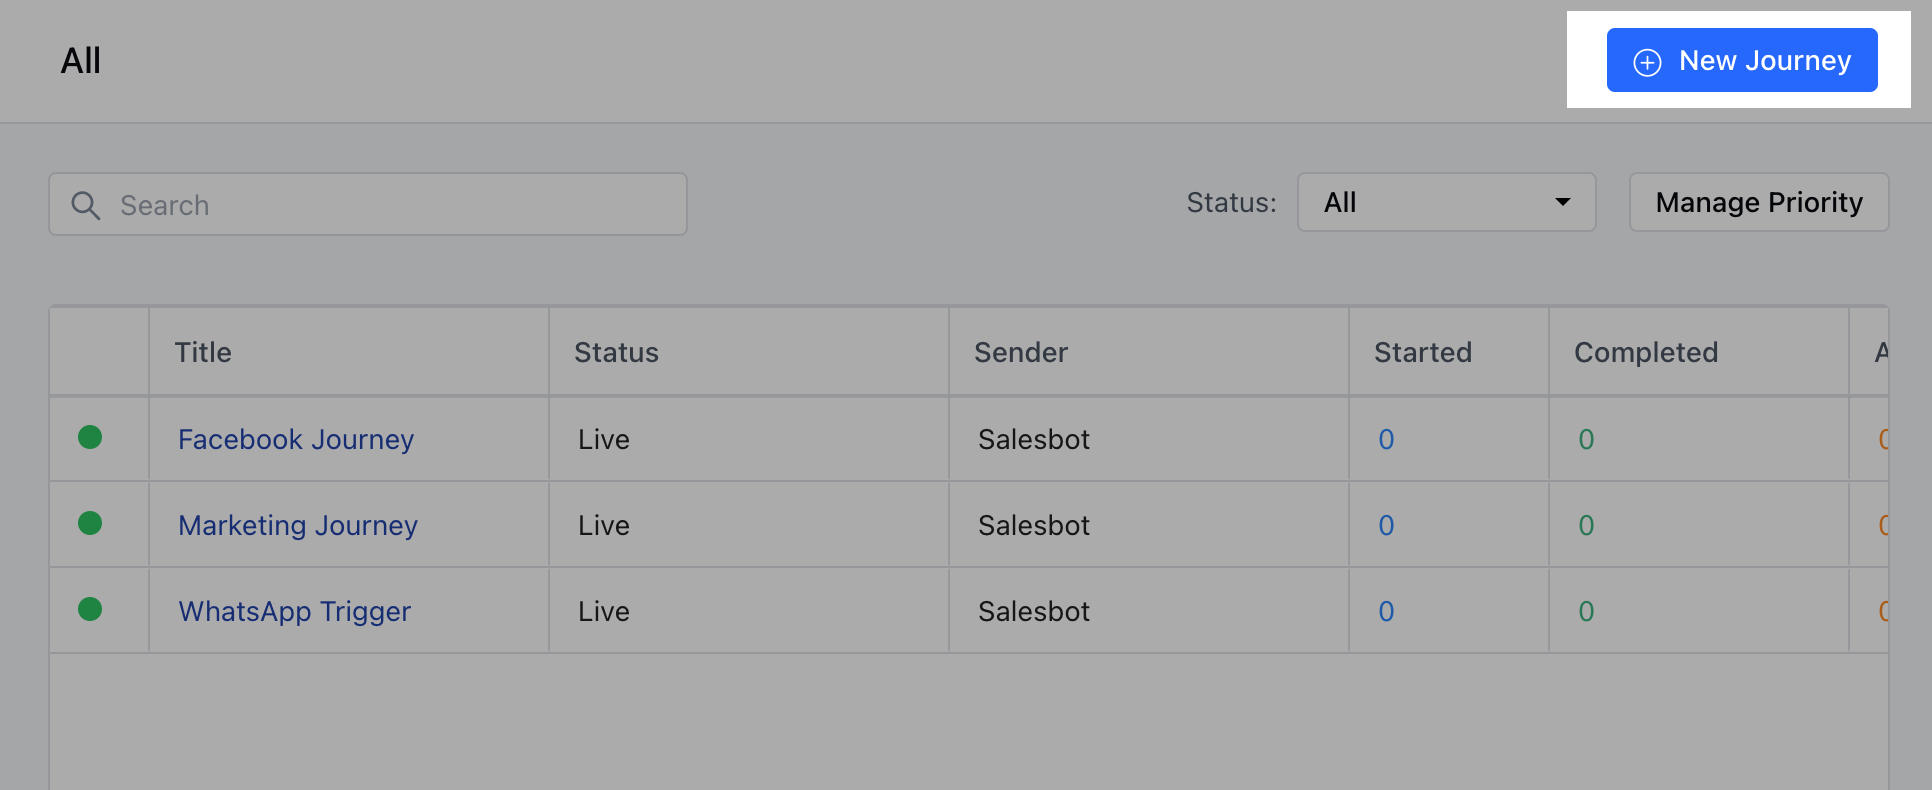Click Started count for Facebook Journey
1932x790 pixels.
(x=1386, y=439)
